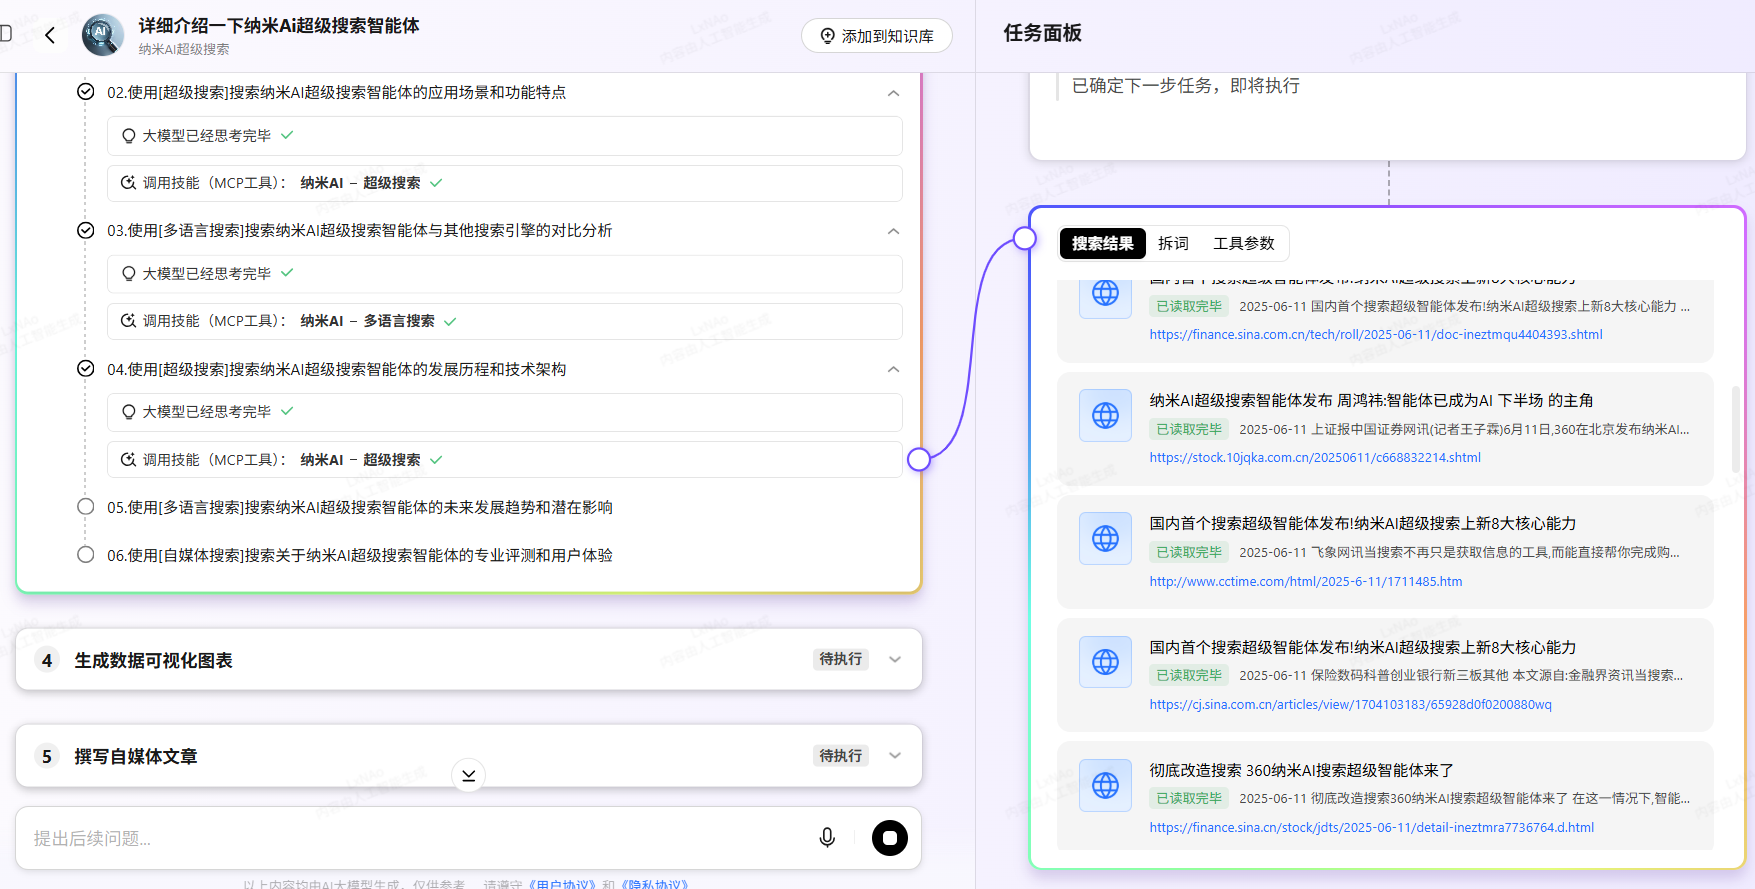Image resolution: width=1755 pixels, height=889 pixels.
Task: Click MCP tool icon in step 02 超级搜索 row
Action: coord(128,183)
